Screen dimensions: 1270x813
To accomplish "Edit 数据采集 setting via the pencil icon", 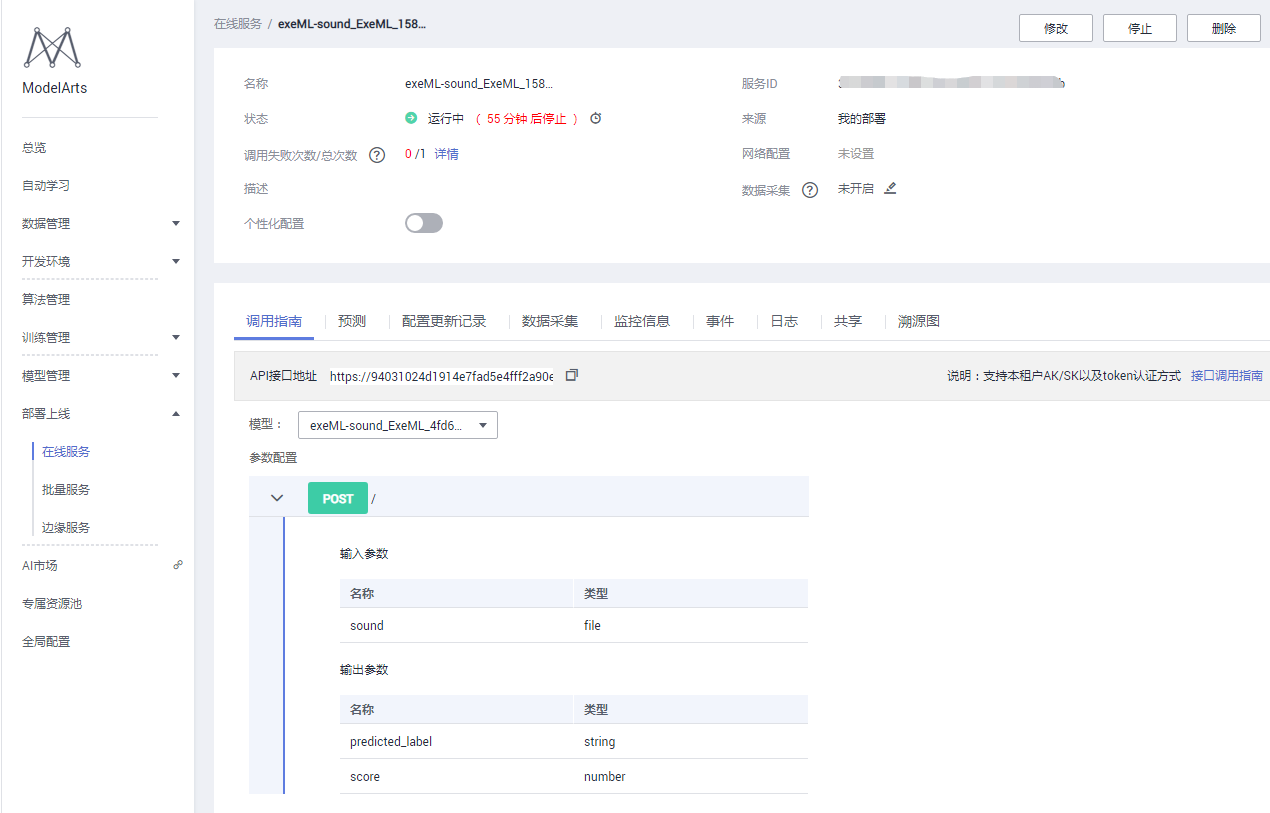I will (890, 188).
